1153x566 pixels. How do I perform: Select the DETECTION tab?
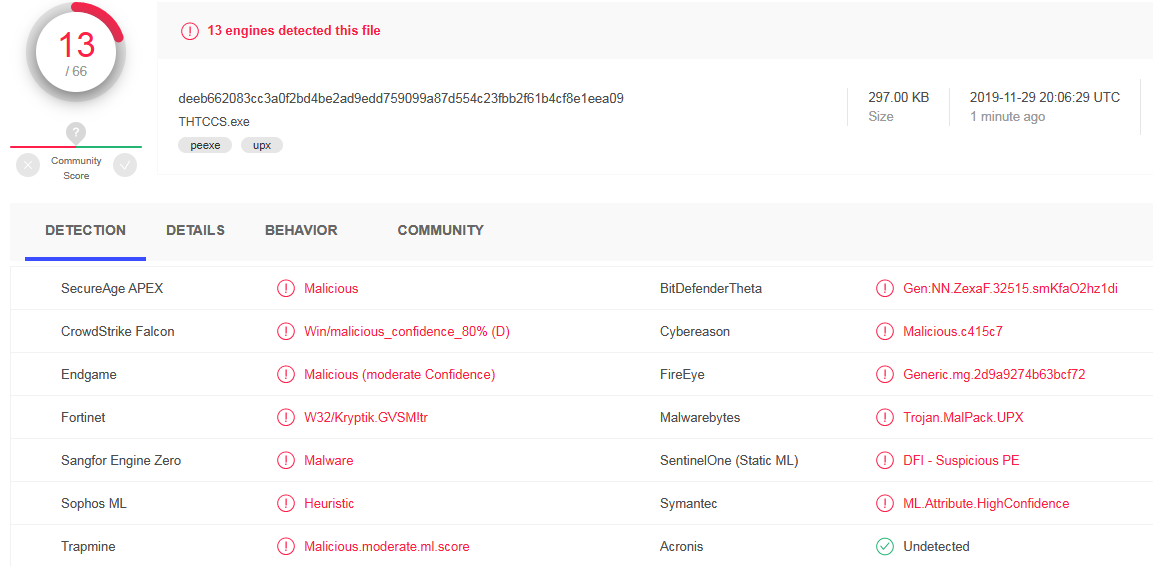point(85,230)
